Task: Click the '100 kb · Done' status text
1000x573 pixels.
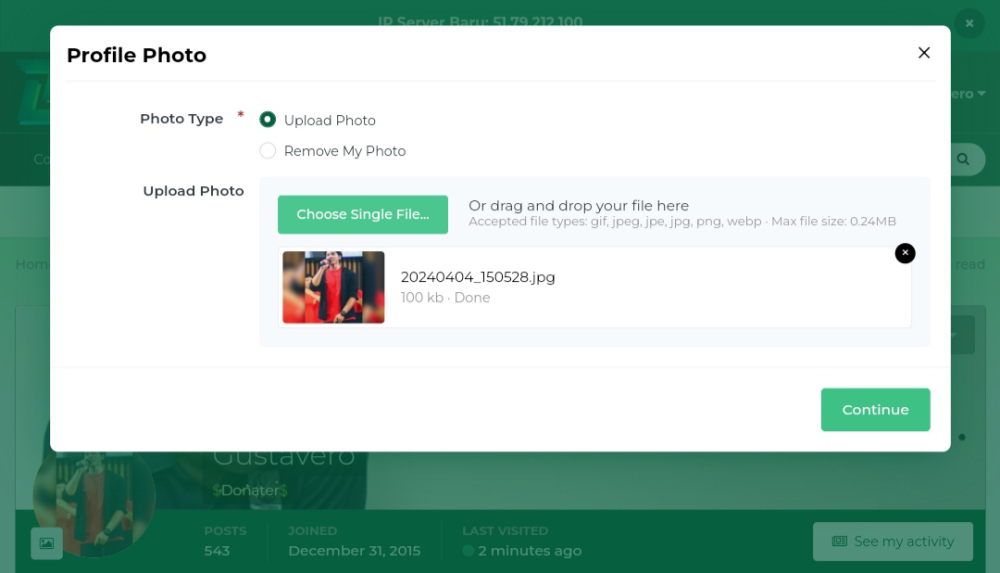Action: click(x=445, y=297)
